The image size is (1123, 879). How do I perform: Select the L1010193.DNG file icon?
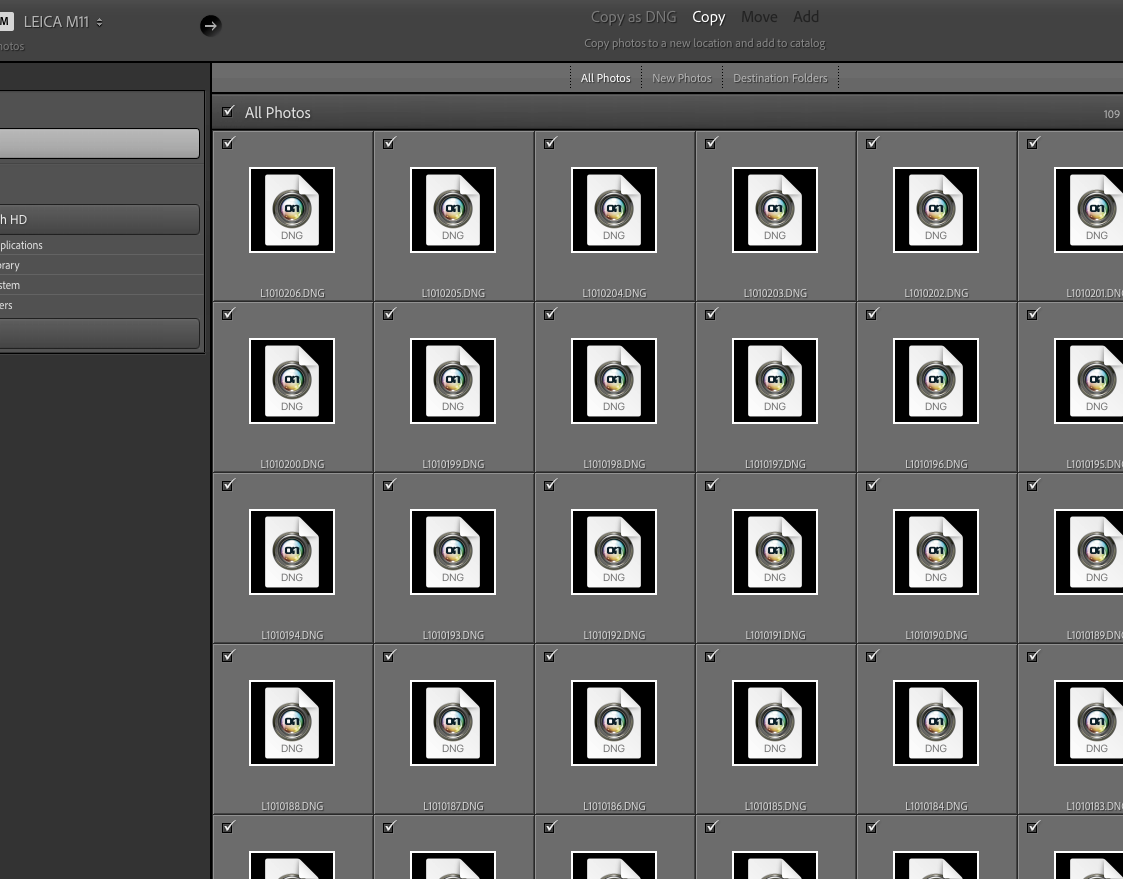(453, 552)
